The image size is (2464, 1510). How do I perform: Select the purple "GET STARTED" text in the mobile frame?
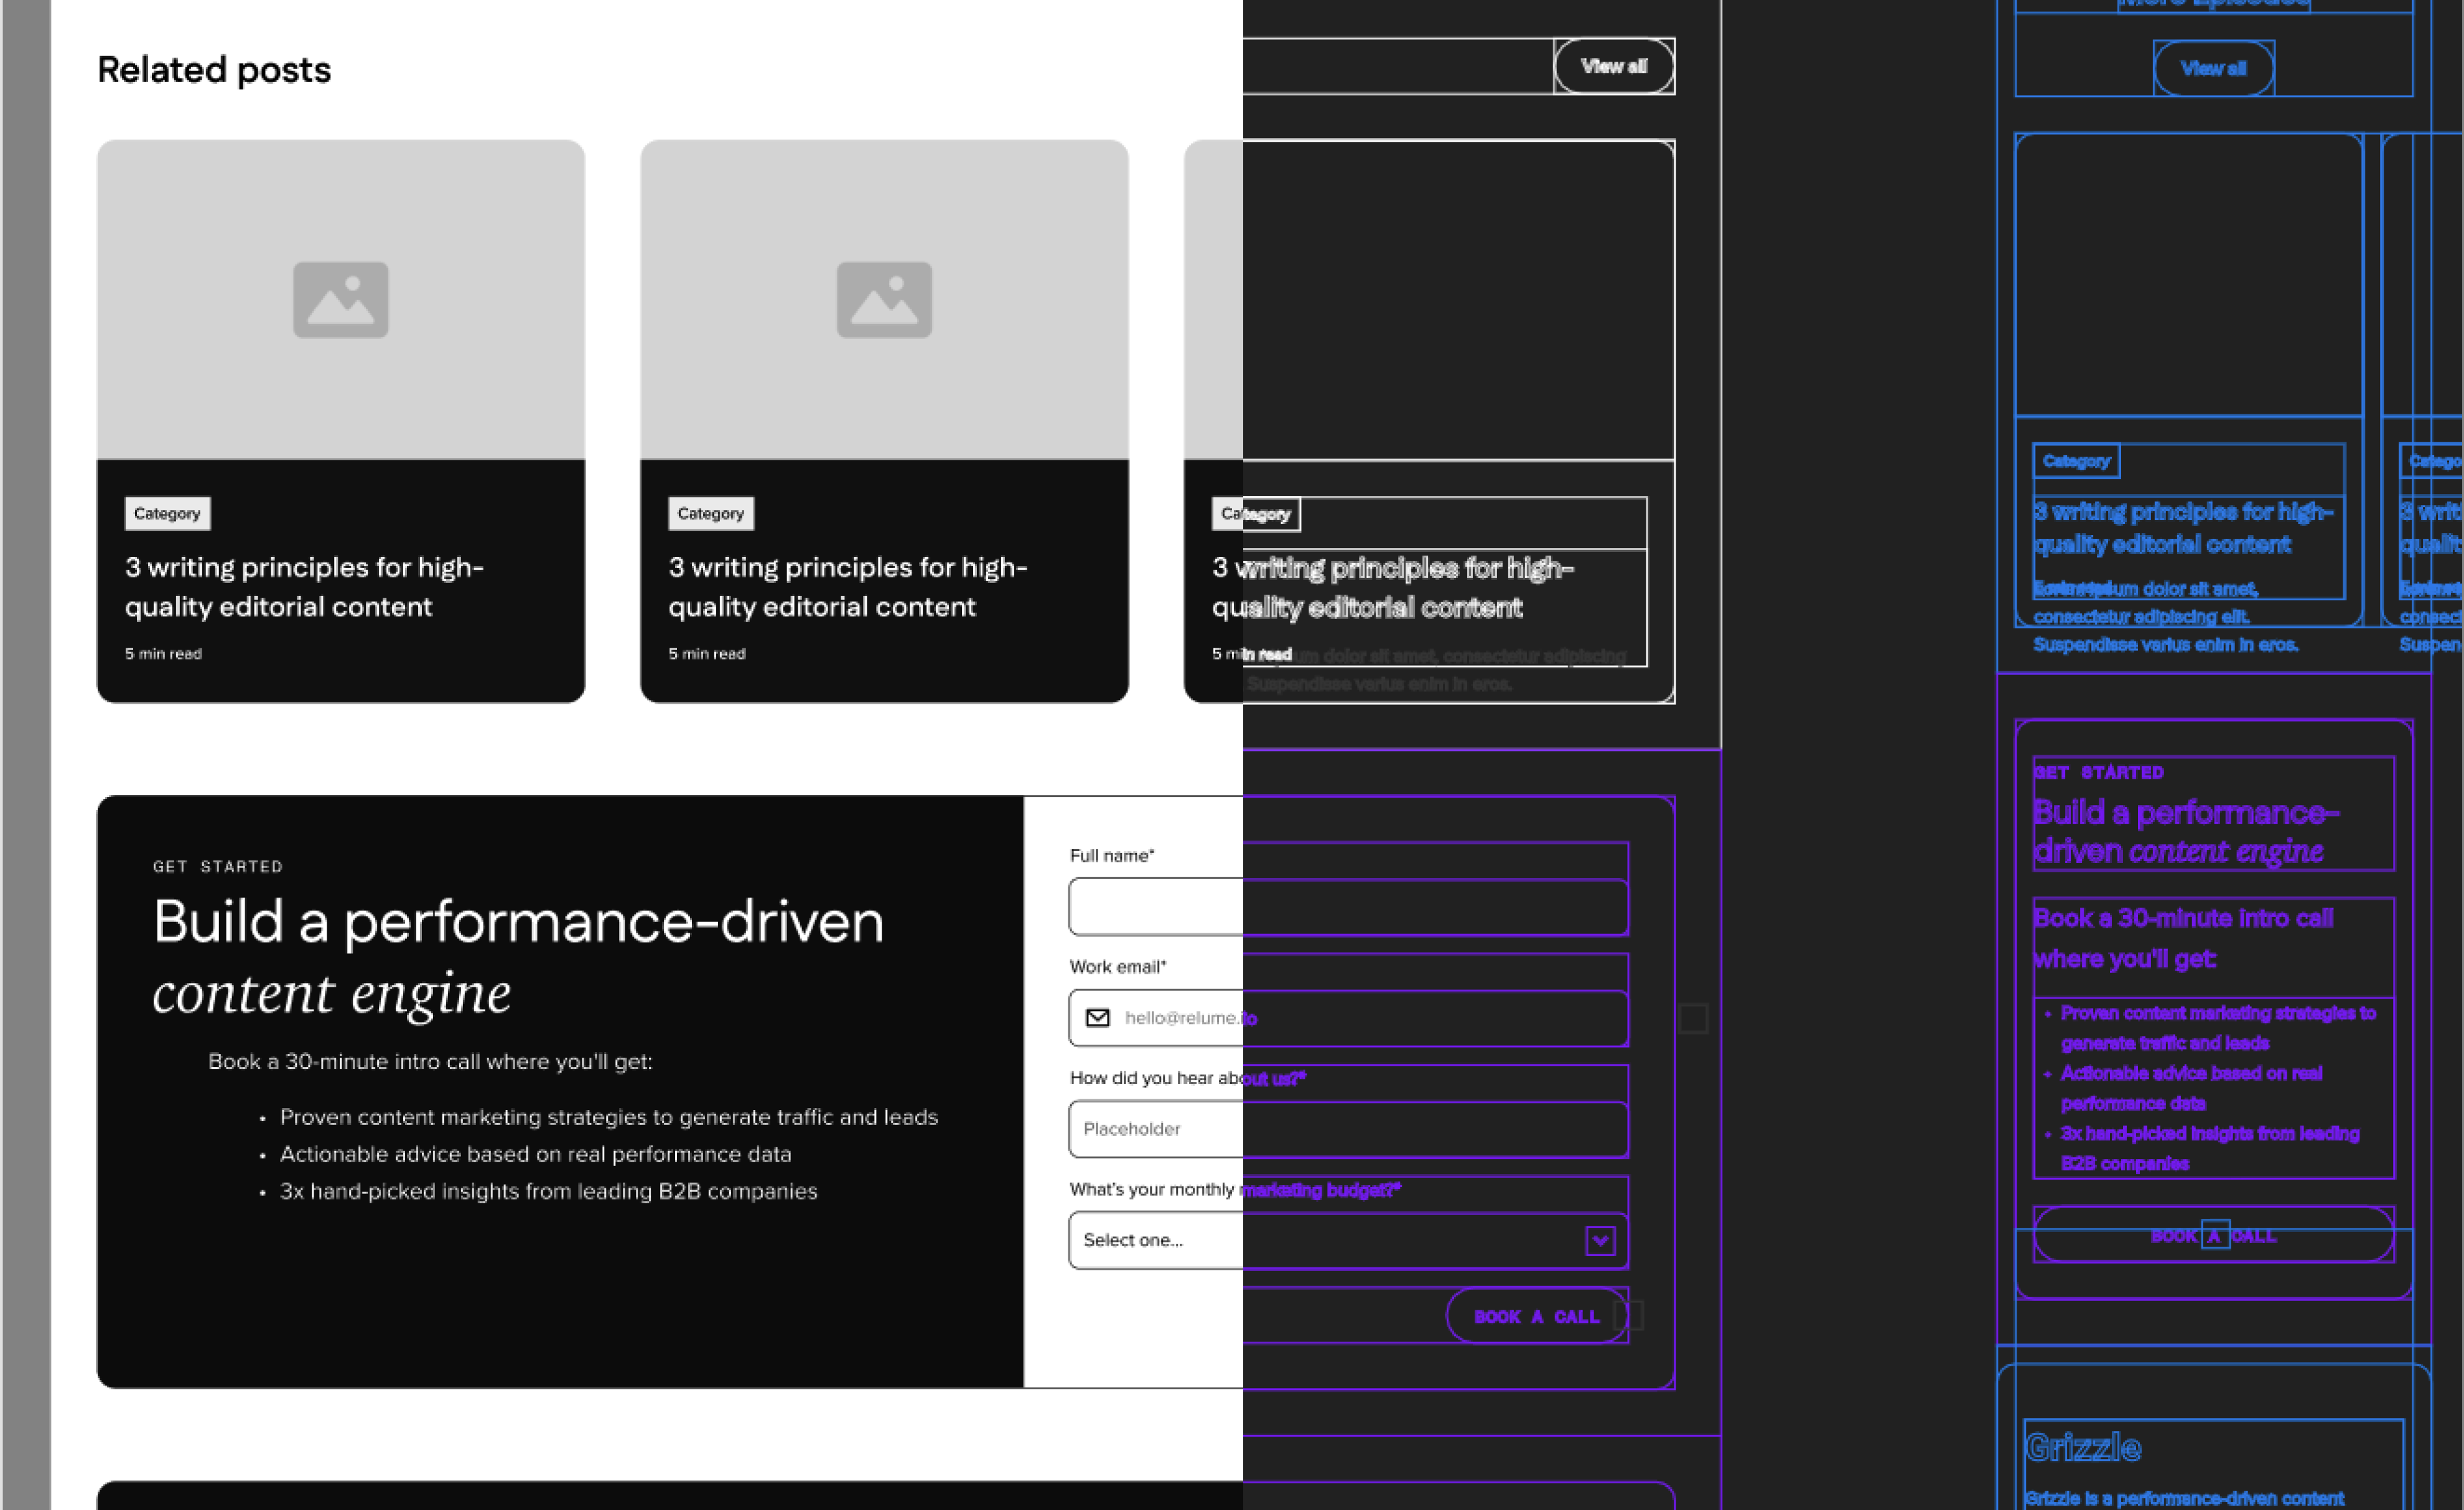[x=2098, y=772]
